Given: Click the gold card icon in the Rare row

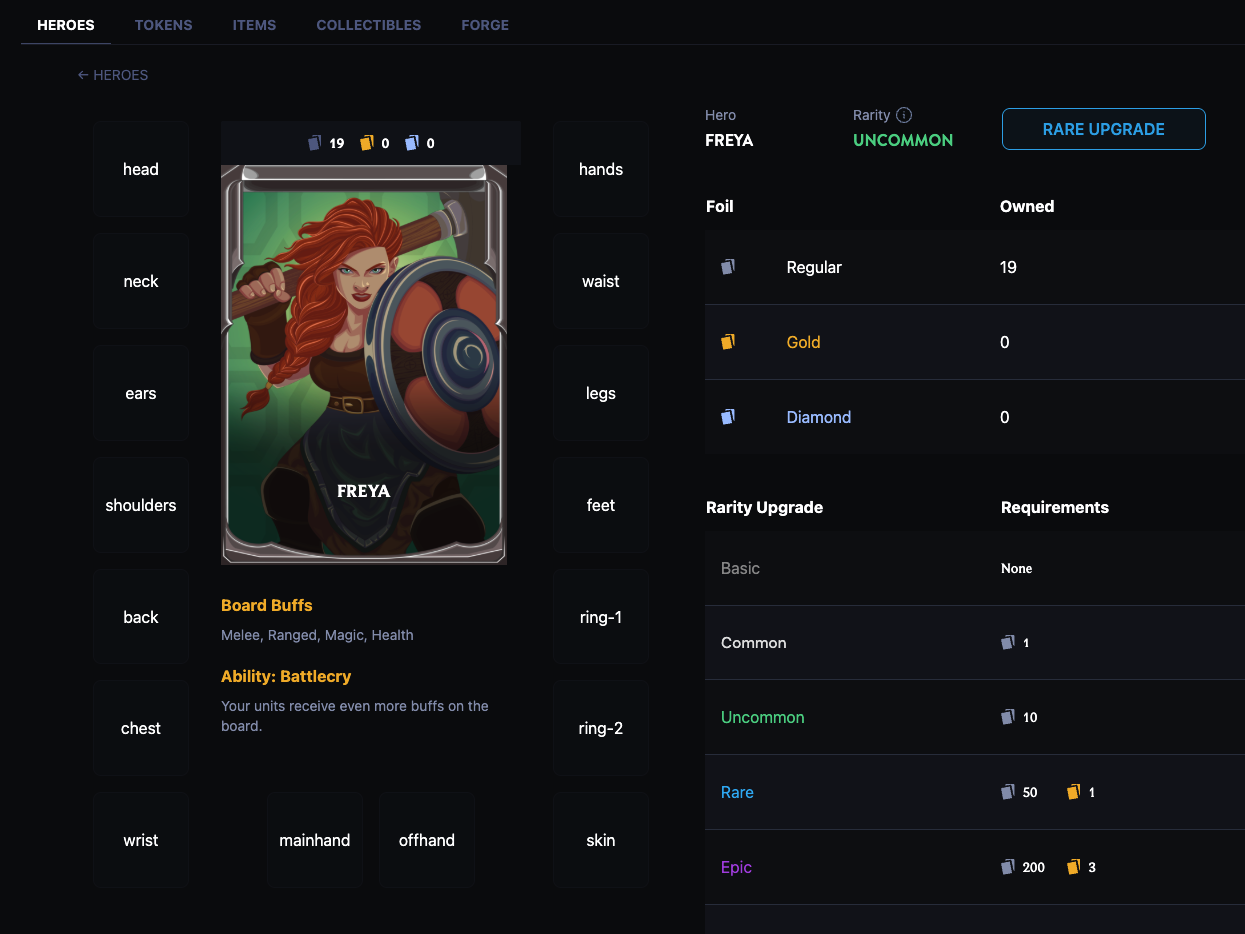Looking at the screenshot, I should [x=1074, y=792].
